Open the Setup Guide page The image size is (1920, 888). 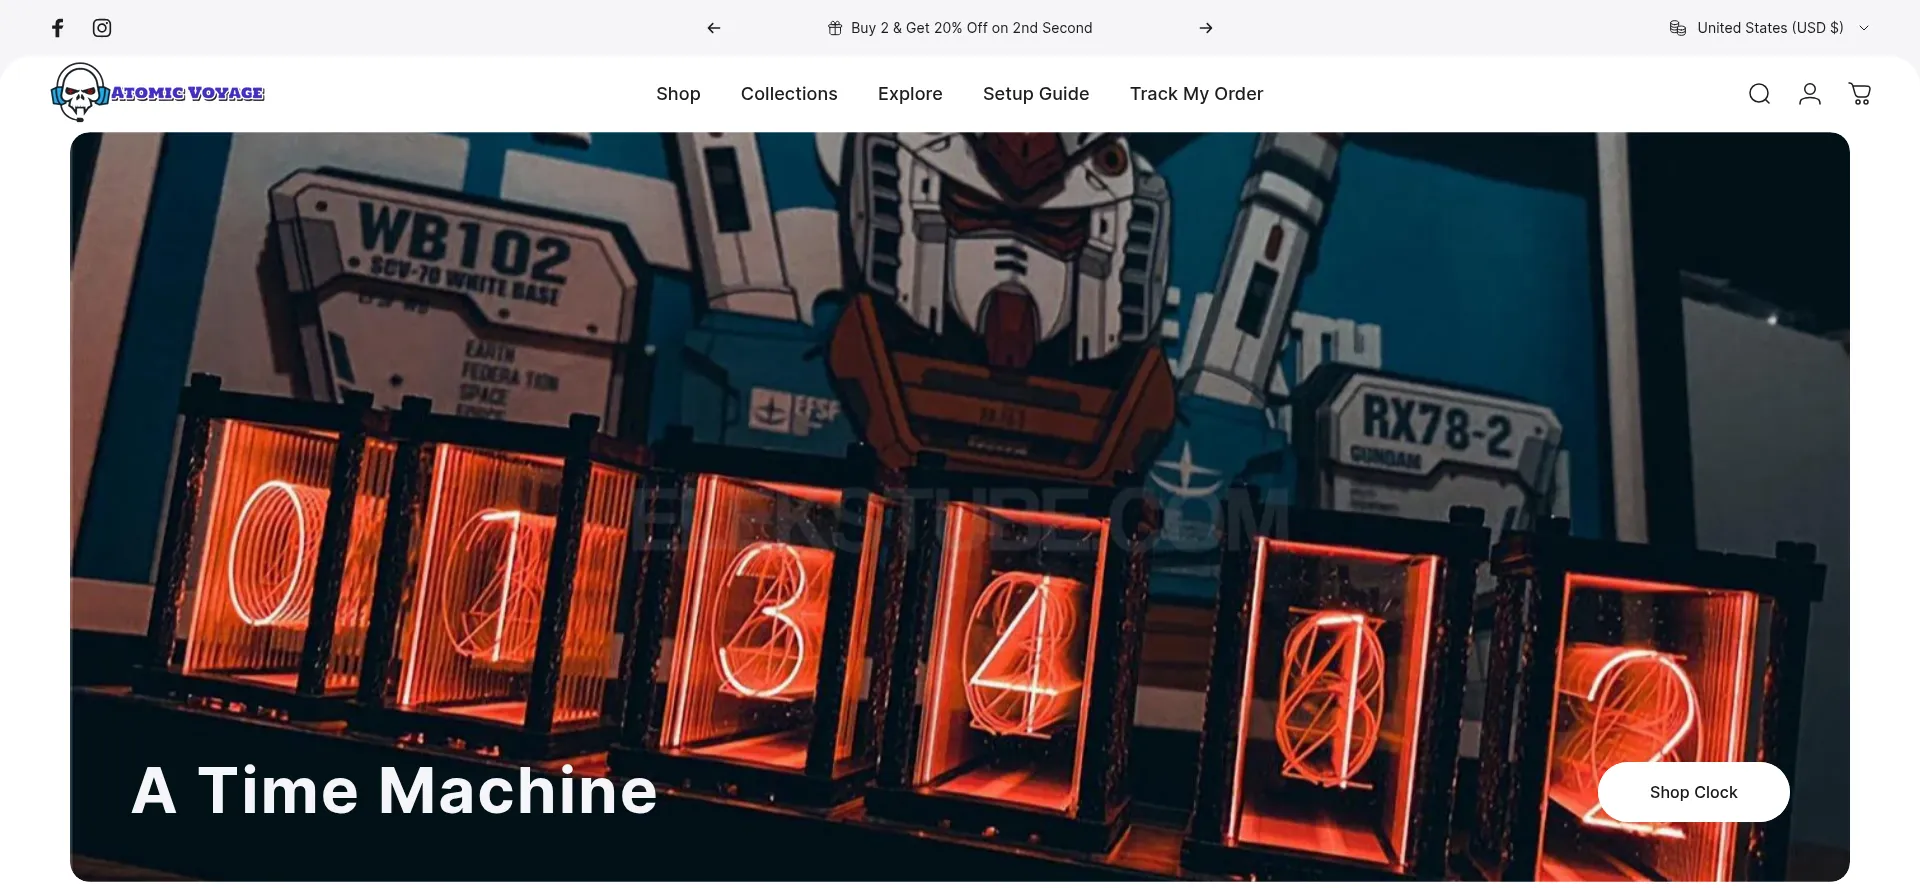click(1036, 94)
